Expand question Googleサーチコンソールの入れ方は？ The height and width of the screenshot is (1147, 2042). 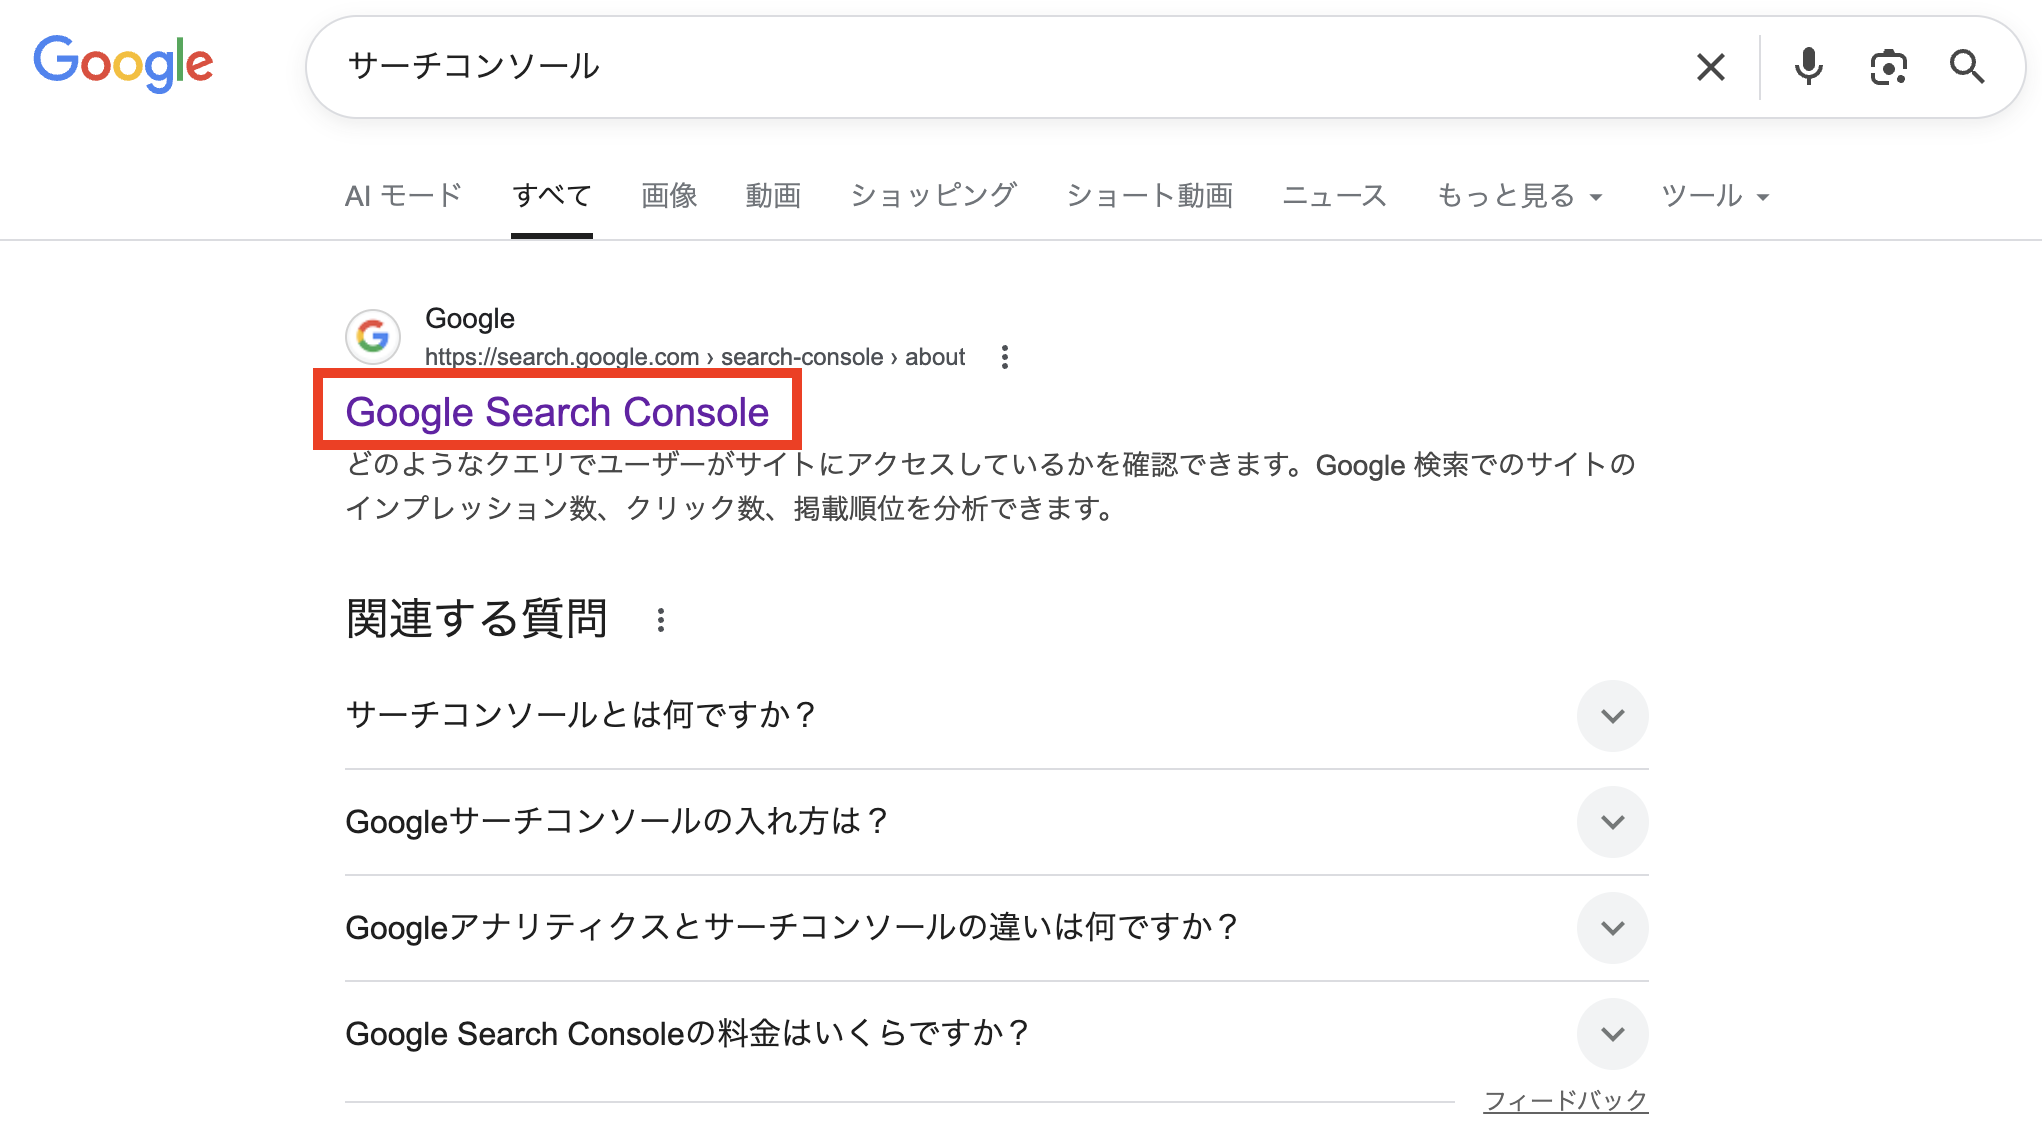click(1612, 822)
